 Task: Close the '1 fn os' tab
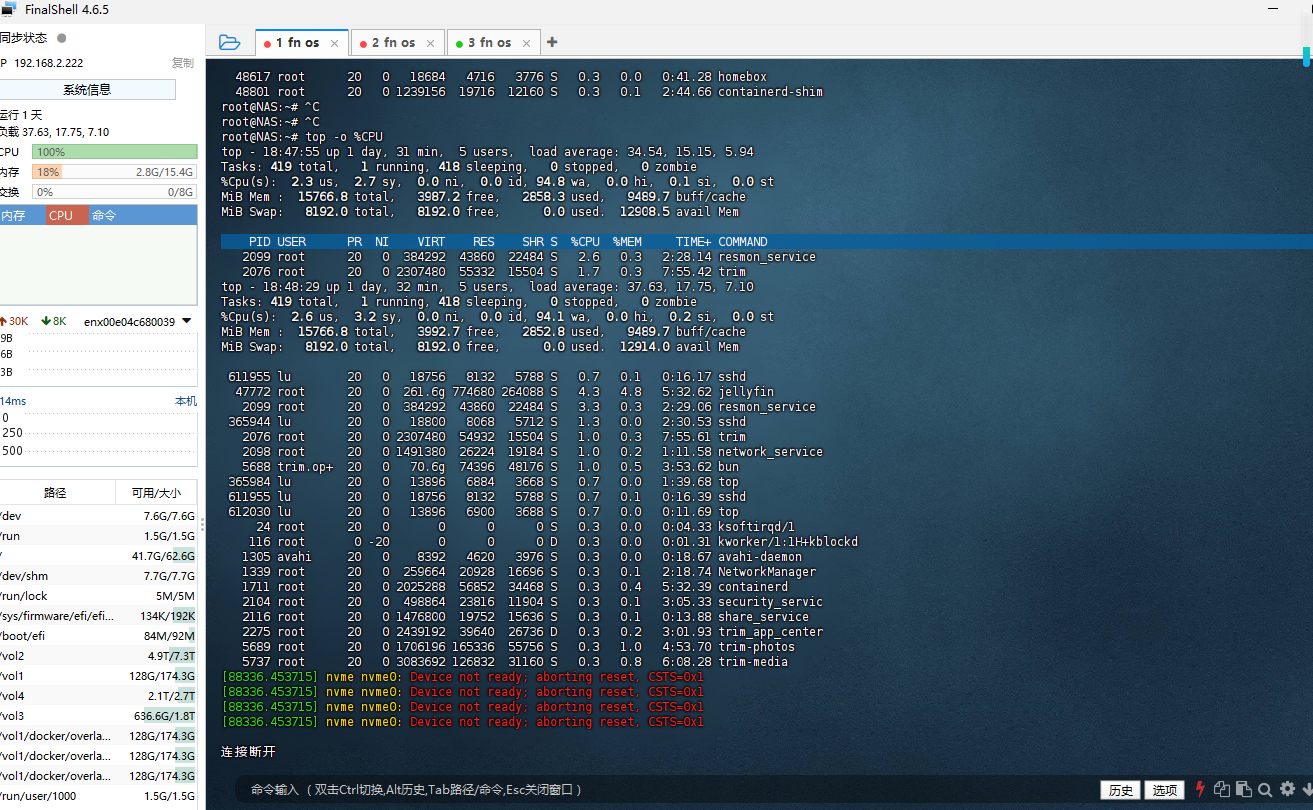335,43
